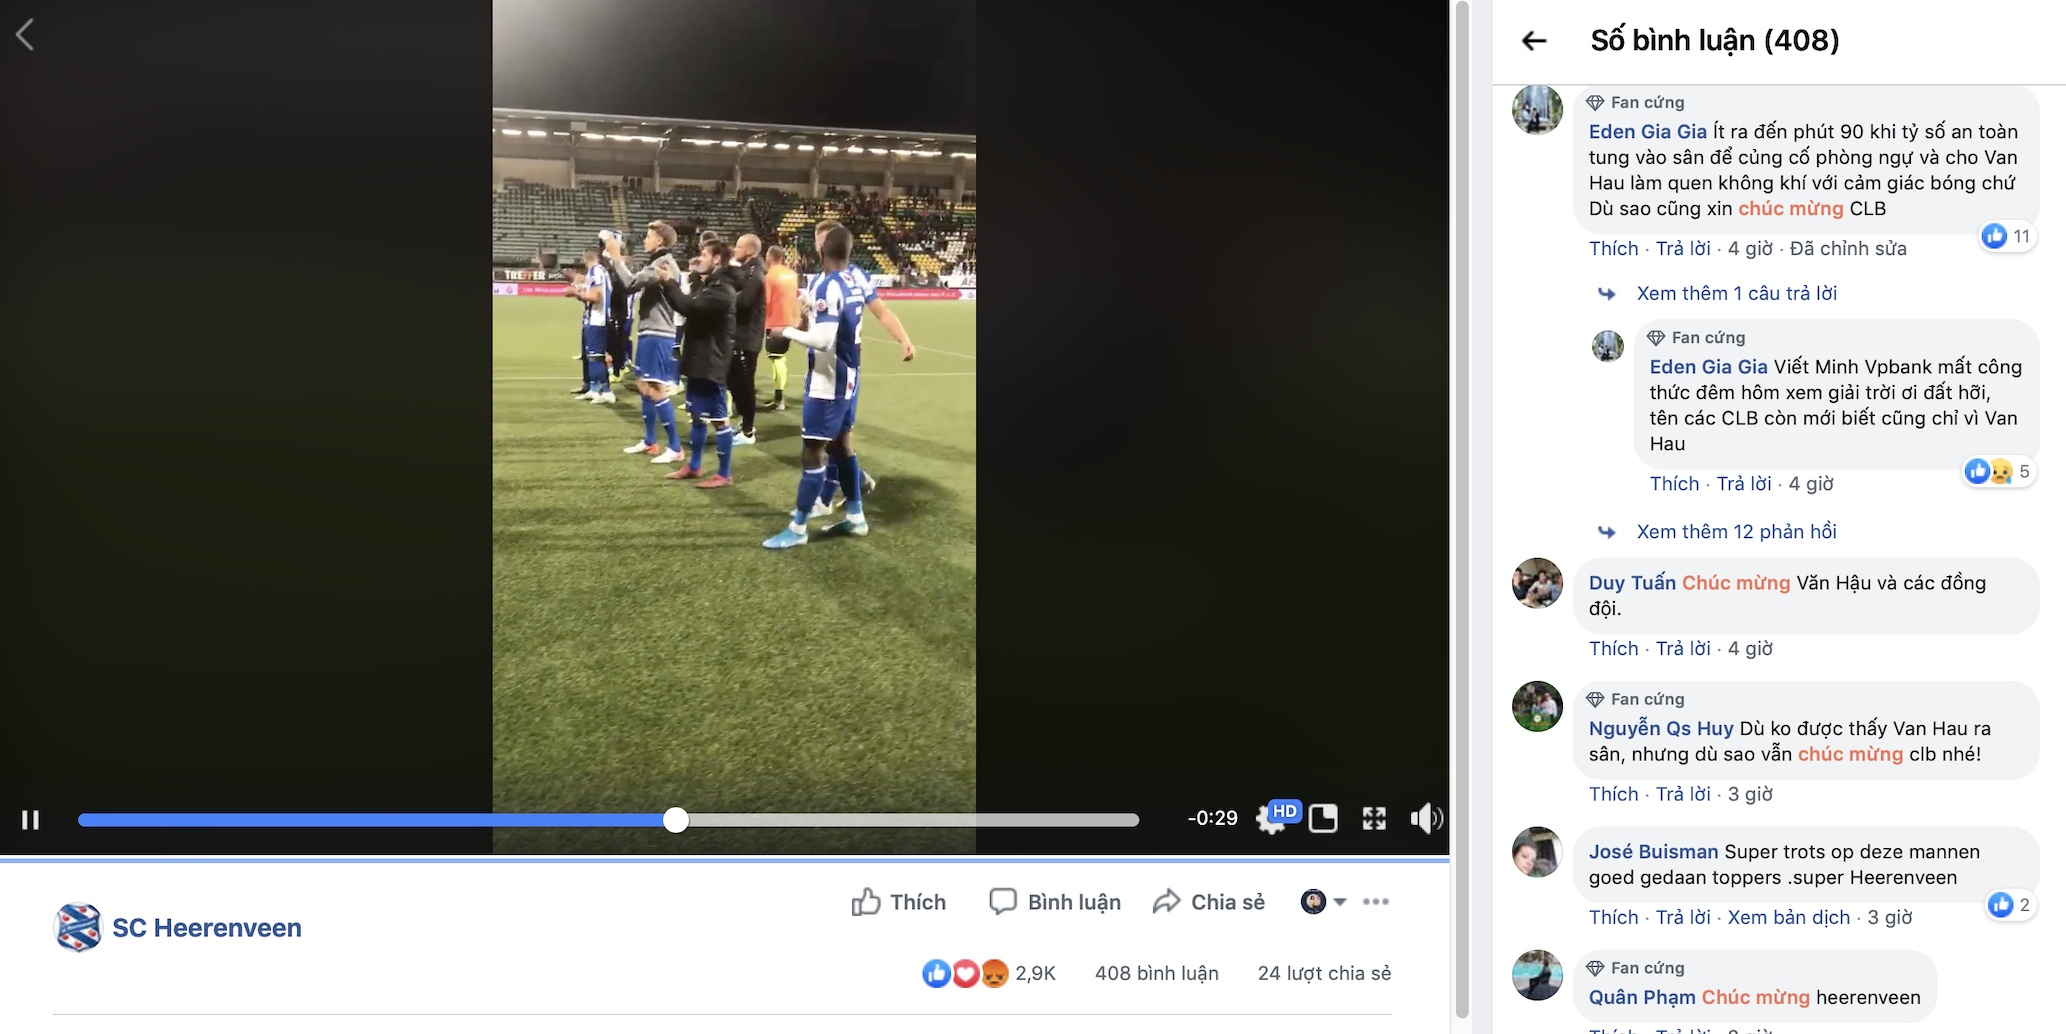Viewport: 2066px width, 1034px height.
Task: Open the three-dot more options menu
Action: click(1376, 902)
